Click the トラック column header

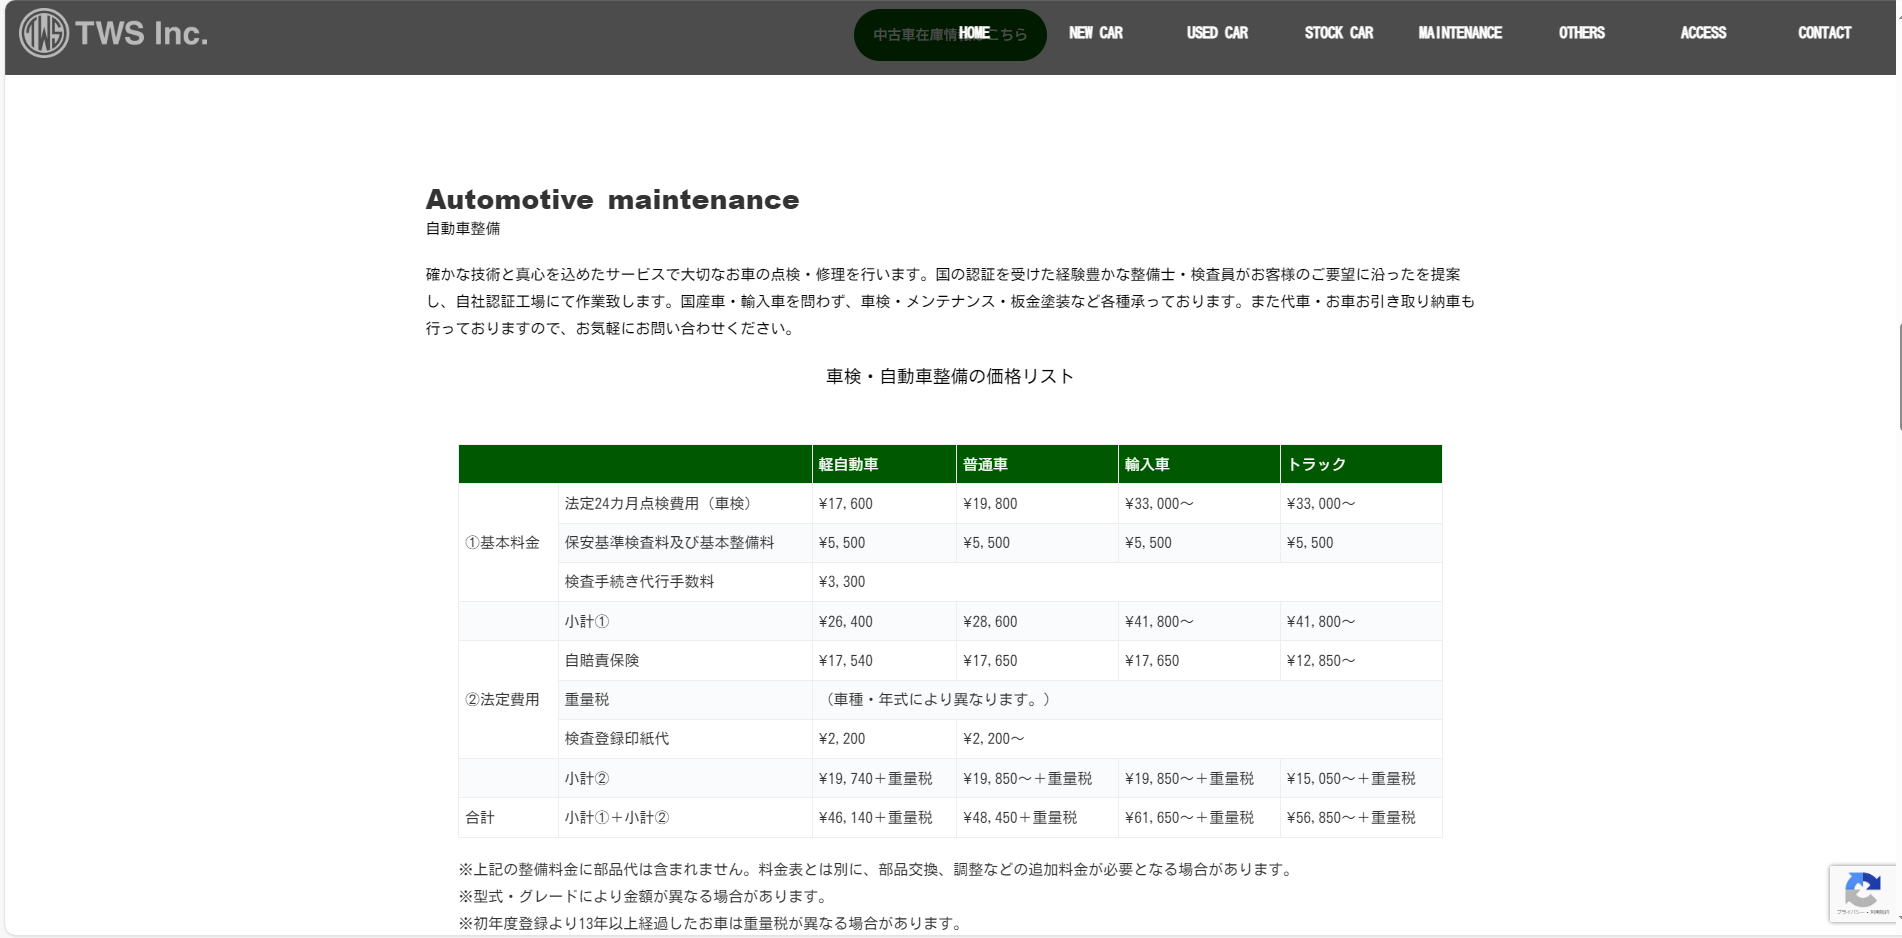pos(1361,464)
